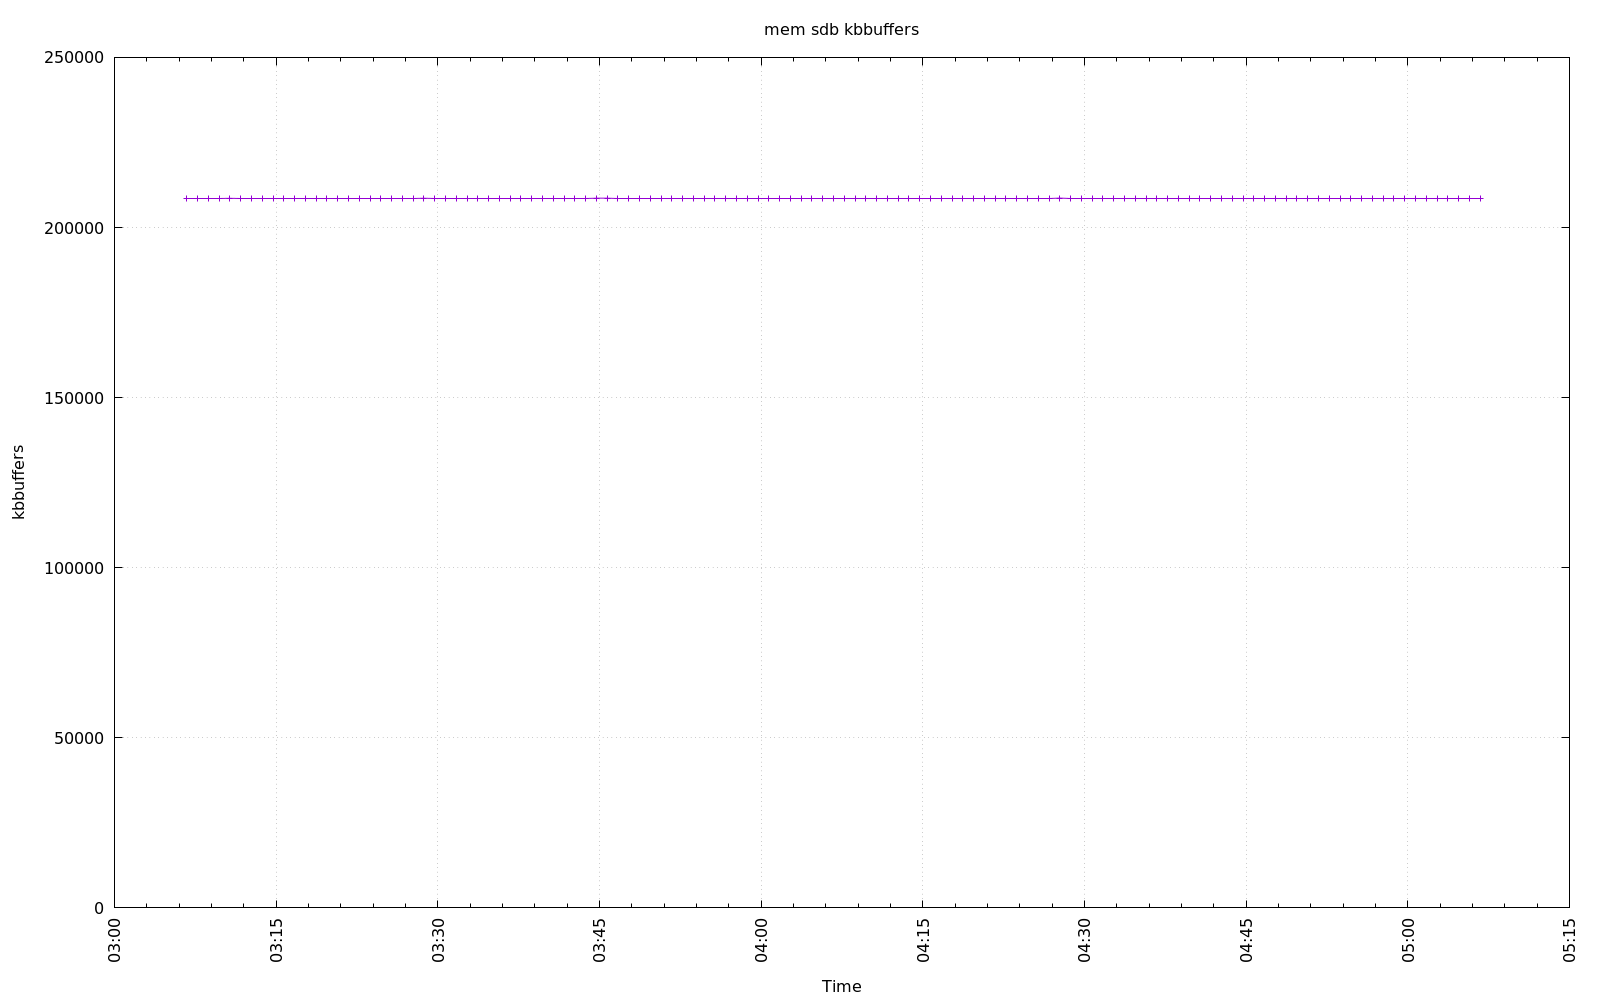Select the 03:15 time tick label
Screen dimensions: 1600x1000
click(x=277, y=943)
